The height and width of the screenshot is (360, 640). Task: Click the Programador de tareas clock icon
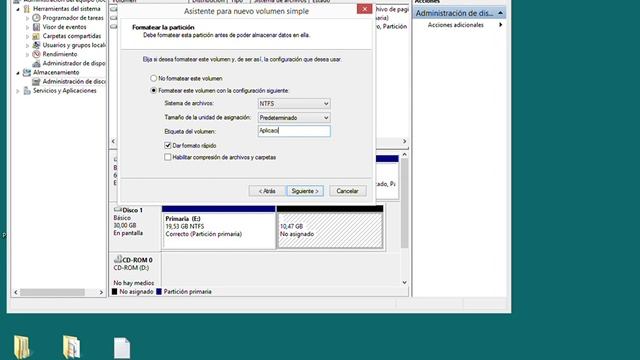tap(36, 18)
